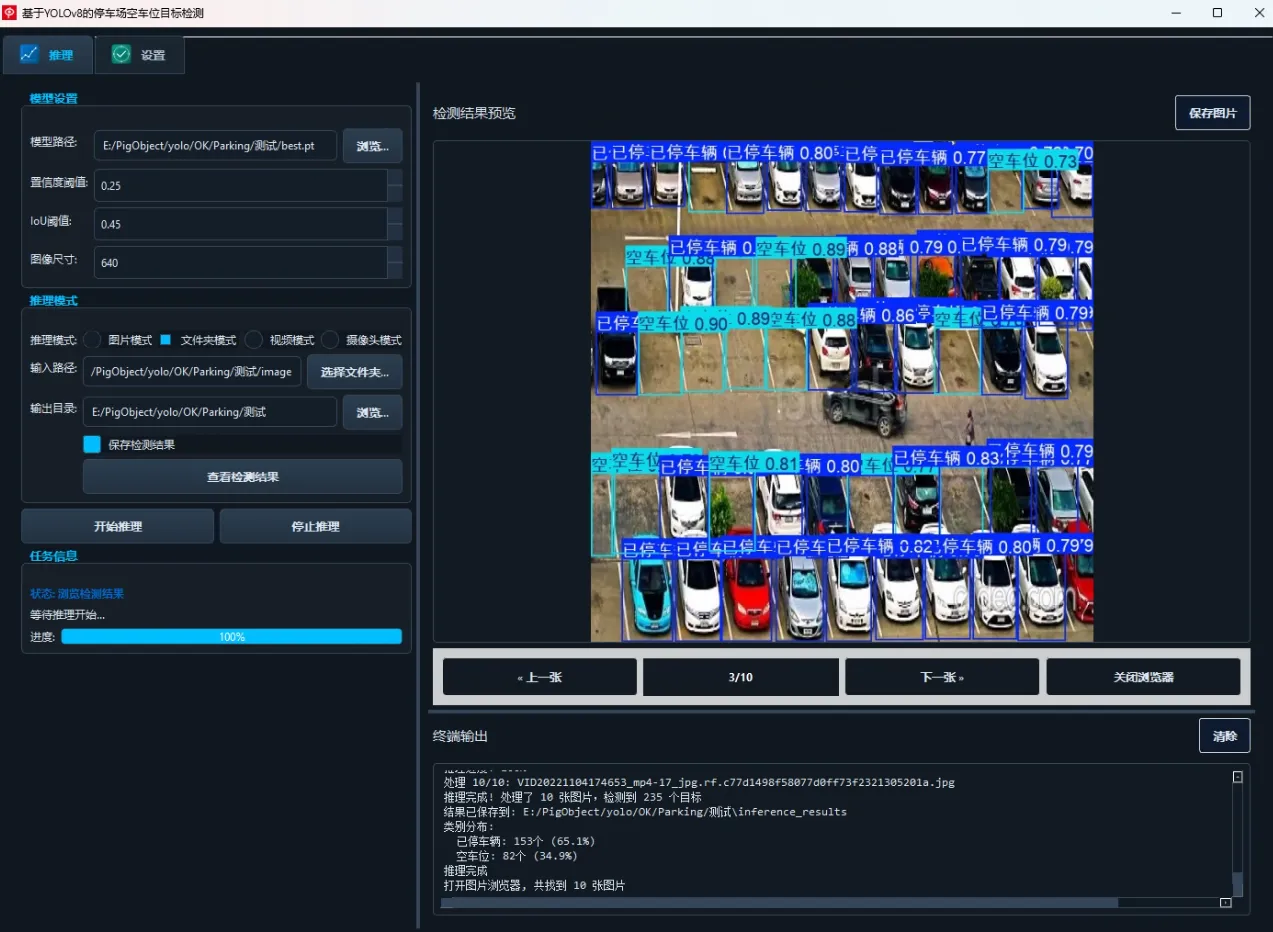The image size is (1273, 932).
Task: Stop inference with 停止推理
Action: pyautogui.click(x=315, y=526)
